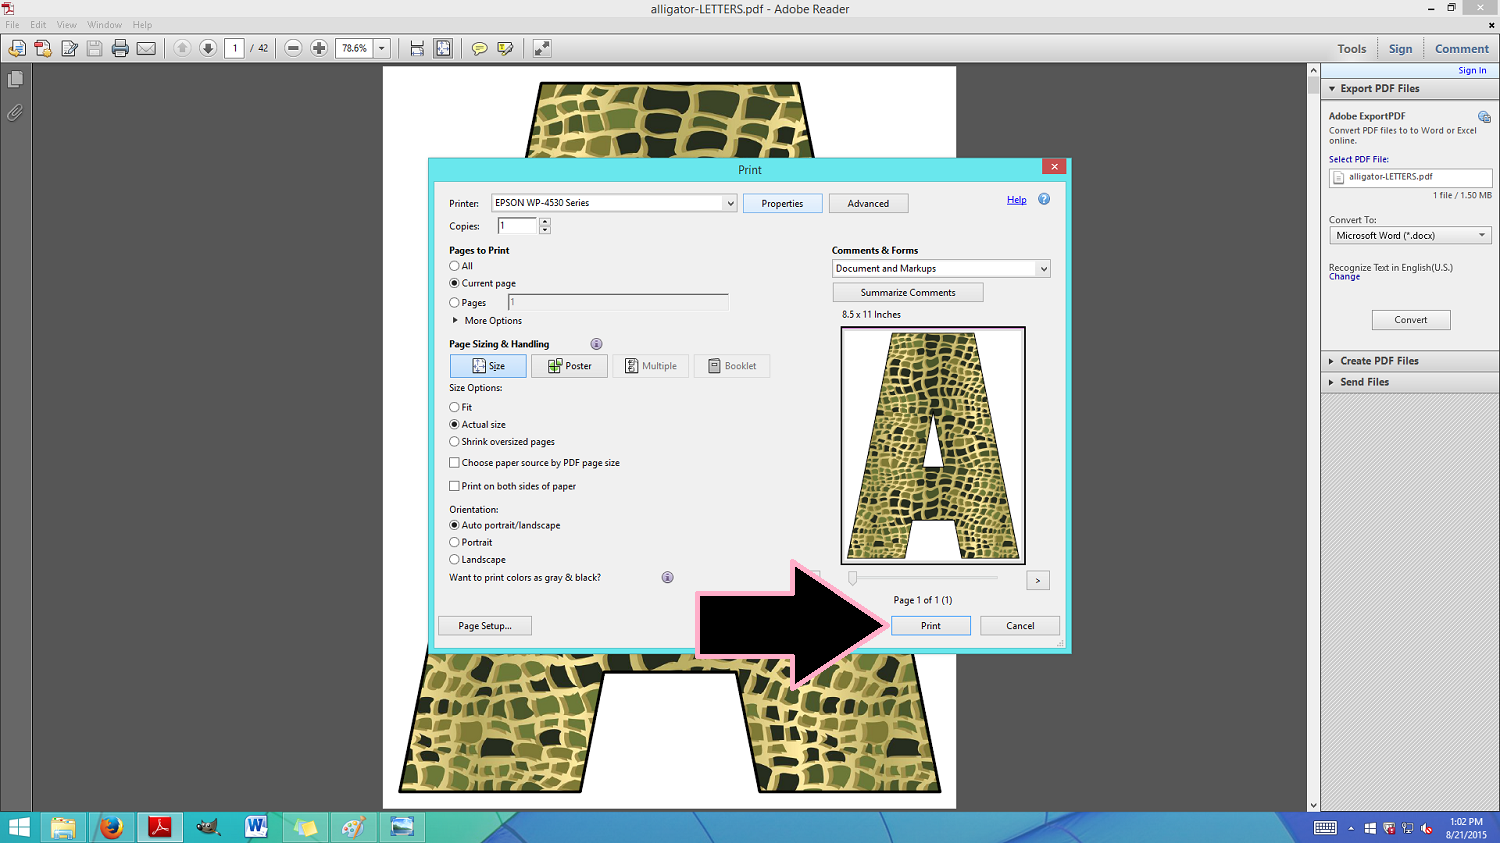Click the printer icon in the toolbar
The width and height of the screenshot is (1500, 843).
(120, 48)
